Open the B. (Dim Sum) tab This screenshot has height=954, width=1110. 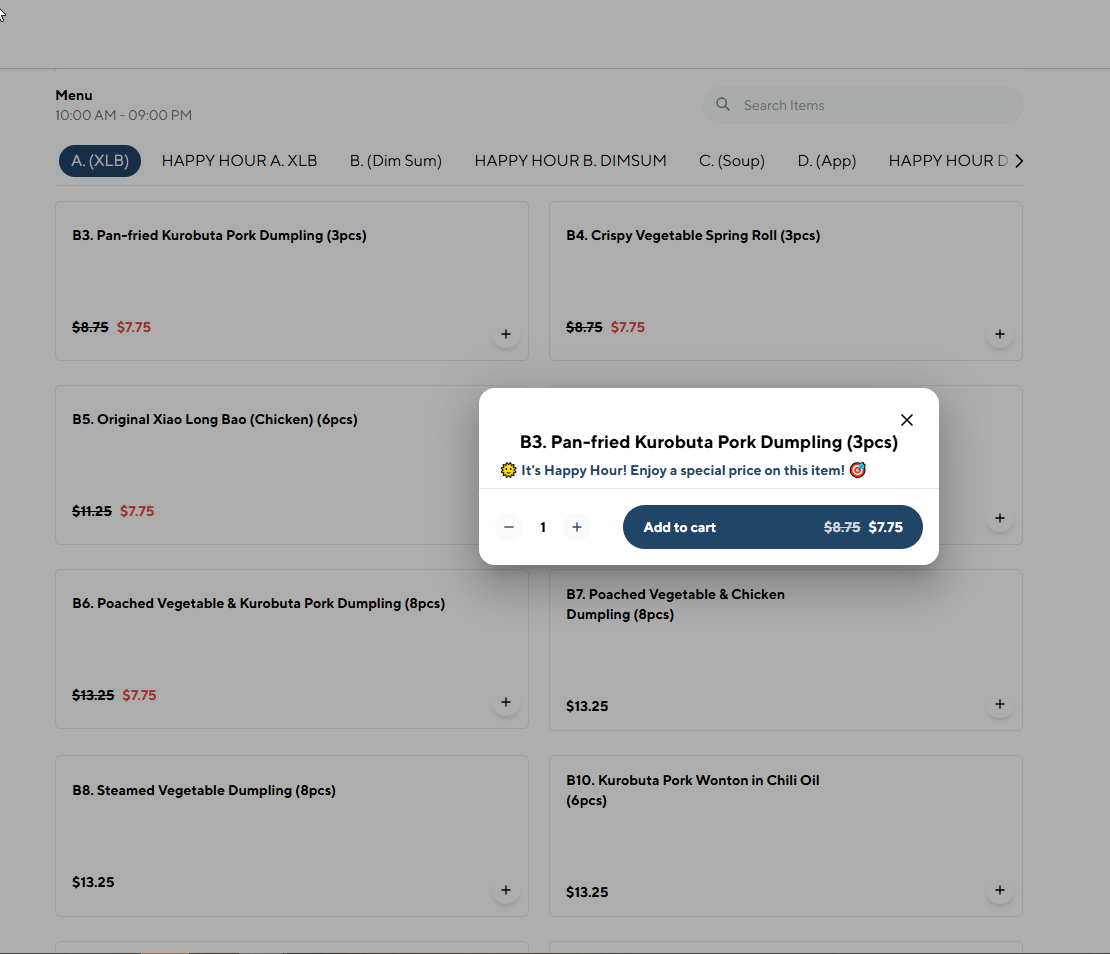(395, 161)
